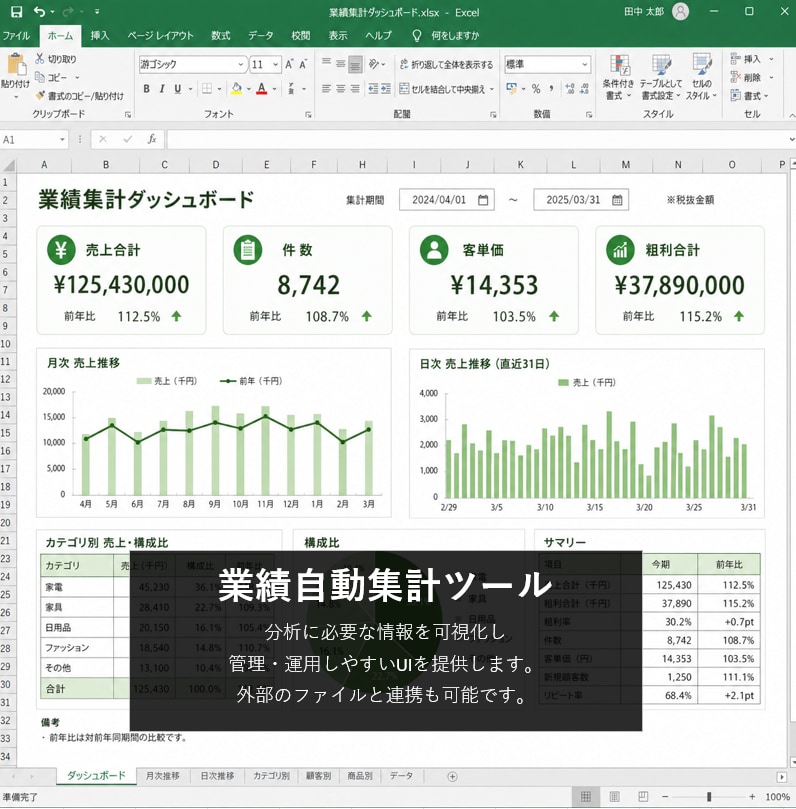Expand the formula bar chevron
796x809 pixels.
tap(791, 139)
